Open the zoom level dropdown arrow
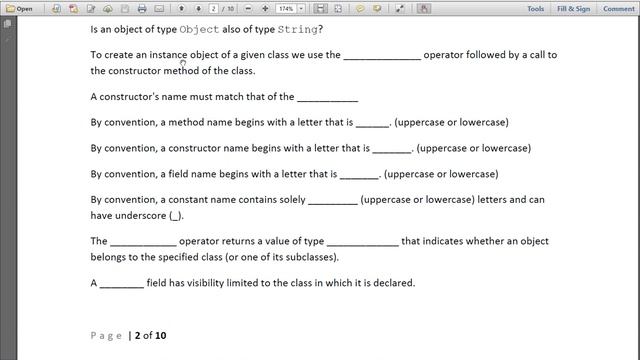Image resolution: width=640 pixels, height=360 pixels. pos(301,9)
